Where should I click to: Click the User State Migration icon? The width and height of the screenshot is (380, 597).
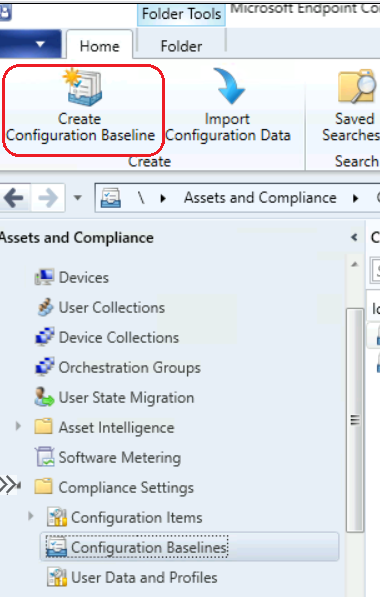click(x=45, y=397)
